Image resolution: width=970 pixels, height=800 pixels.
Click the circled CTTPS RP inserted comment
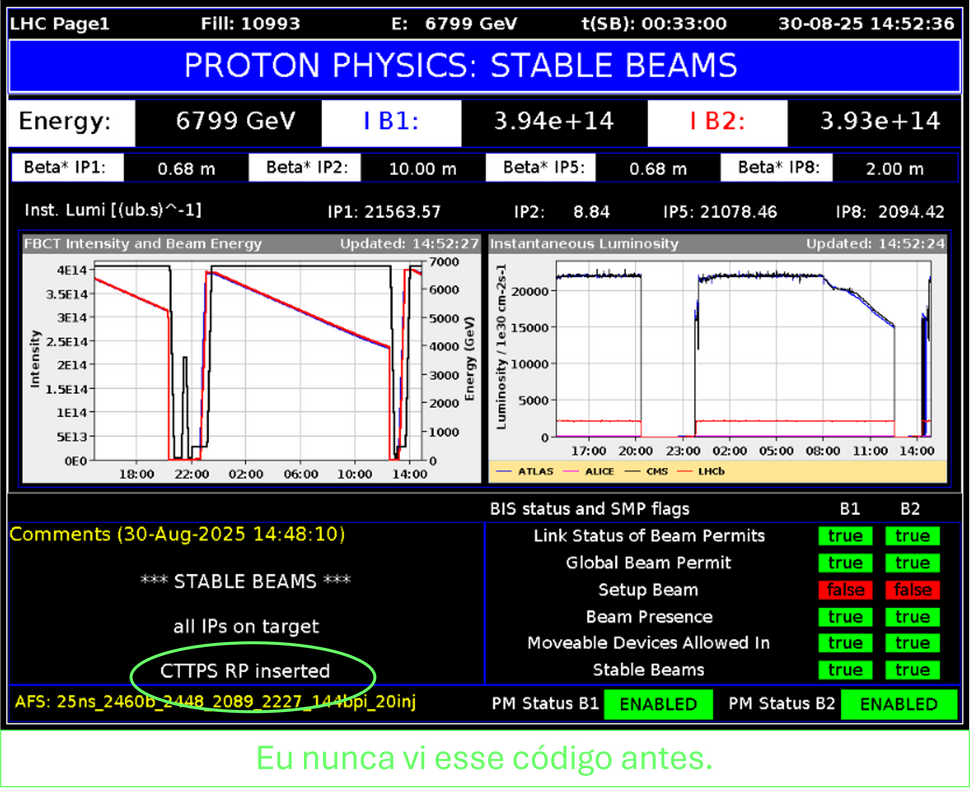click(x=245, y=671)
